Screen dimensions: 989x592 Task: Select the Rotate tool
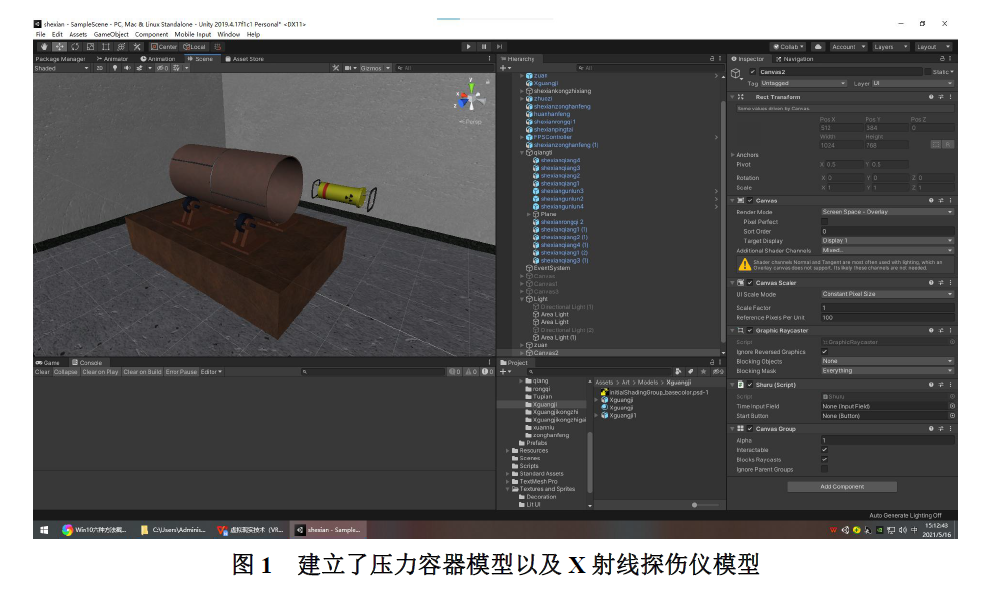[x=75, y=47]
